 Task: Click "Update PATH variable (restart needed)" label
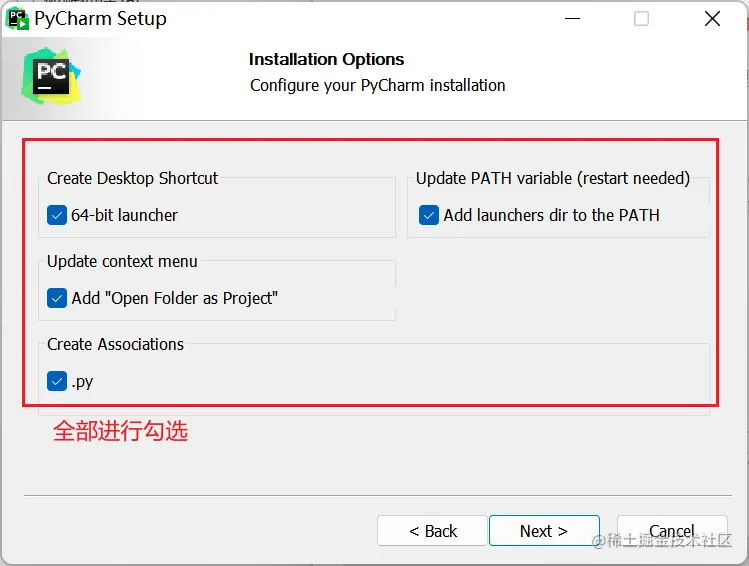click(553, 178)
